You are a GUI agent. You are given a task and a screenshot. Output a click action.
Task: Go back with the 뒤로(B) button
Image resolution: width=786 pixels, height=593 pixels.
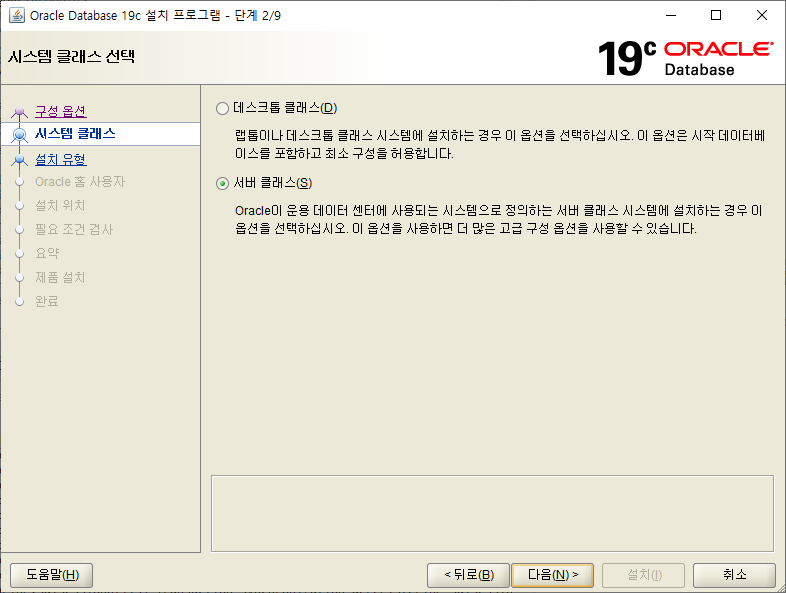[x=468, y=574]
